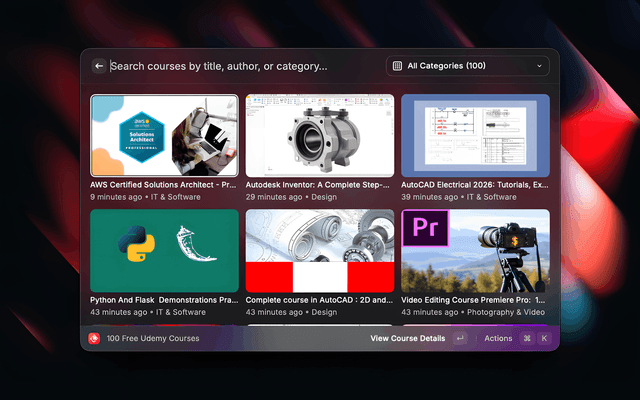This screenshot has height=400, width=640.
Task: Click the red Udemy extension icon
Action: [x=94, y=338]
